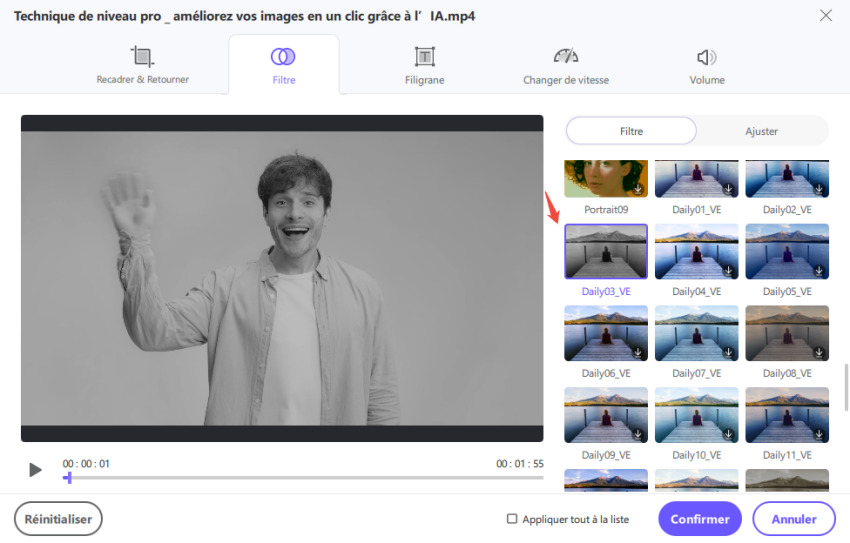Apply the Daily07_VE filter thumbnail

click(697, 333)
